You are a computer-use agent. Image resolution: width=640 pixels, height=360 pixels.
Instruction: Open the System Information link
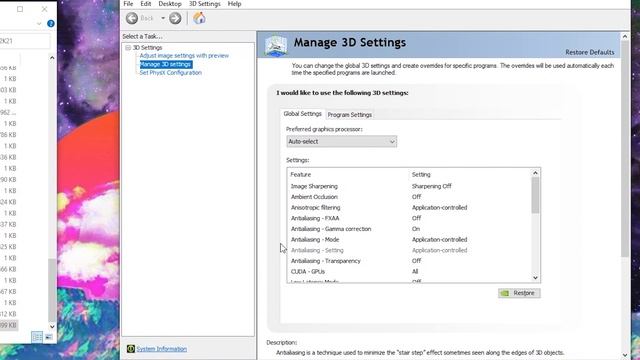pyautogui.click(x=162, y=349)
